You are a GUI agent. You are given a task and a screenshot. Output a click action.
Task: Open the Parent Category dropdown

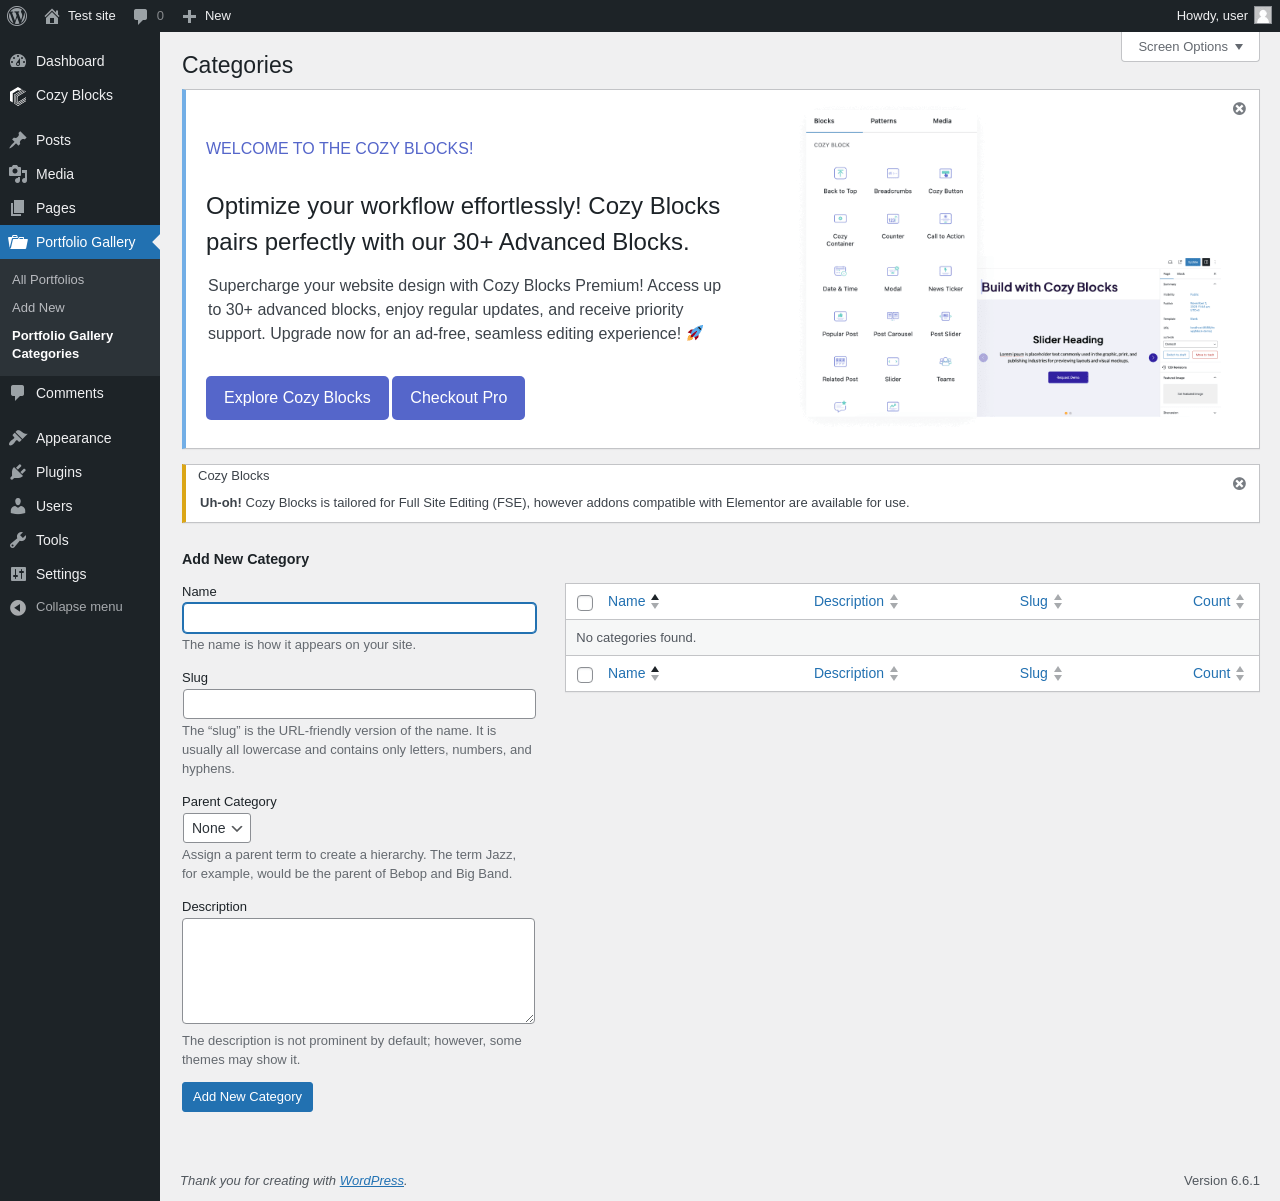(217, 828)
